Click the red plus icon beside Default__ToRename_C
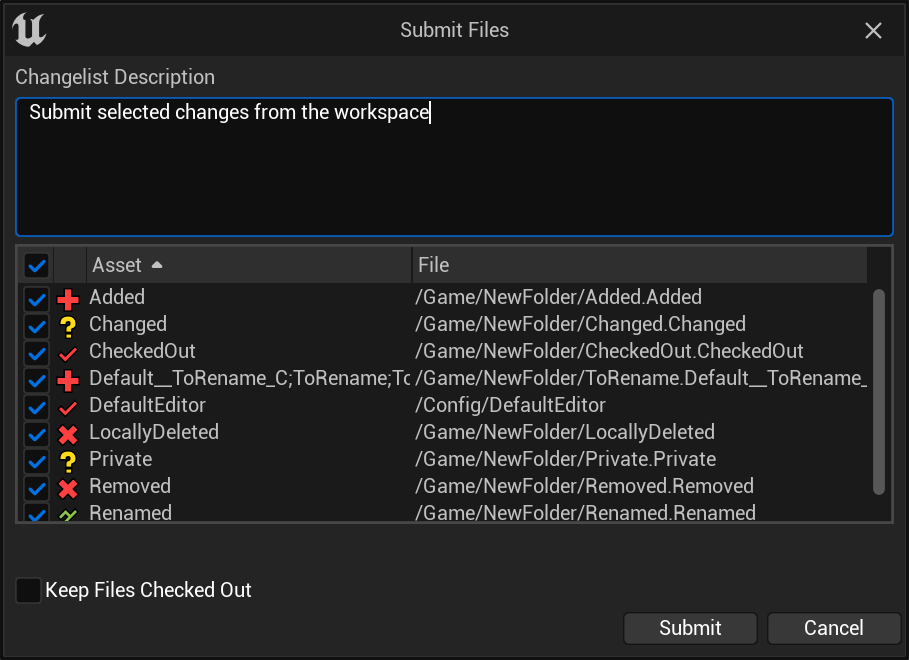The image size is (909, 660). [x=68, y=380]
